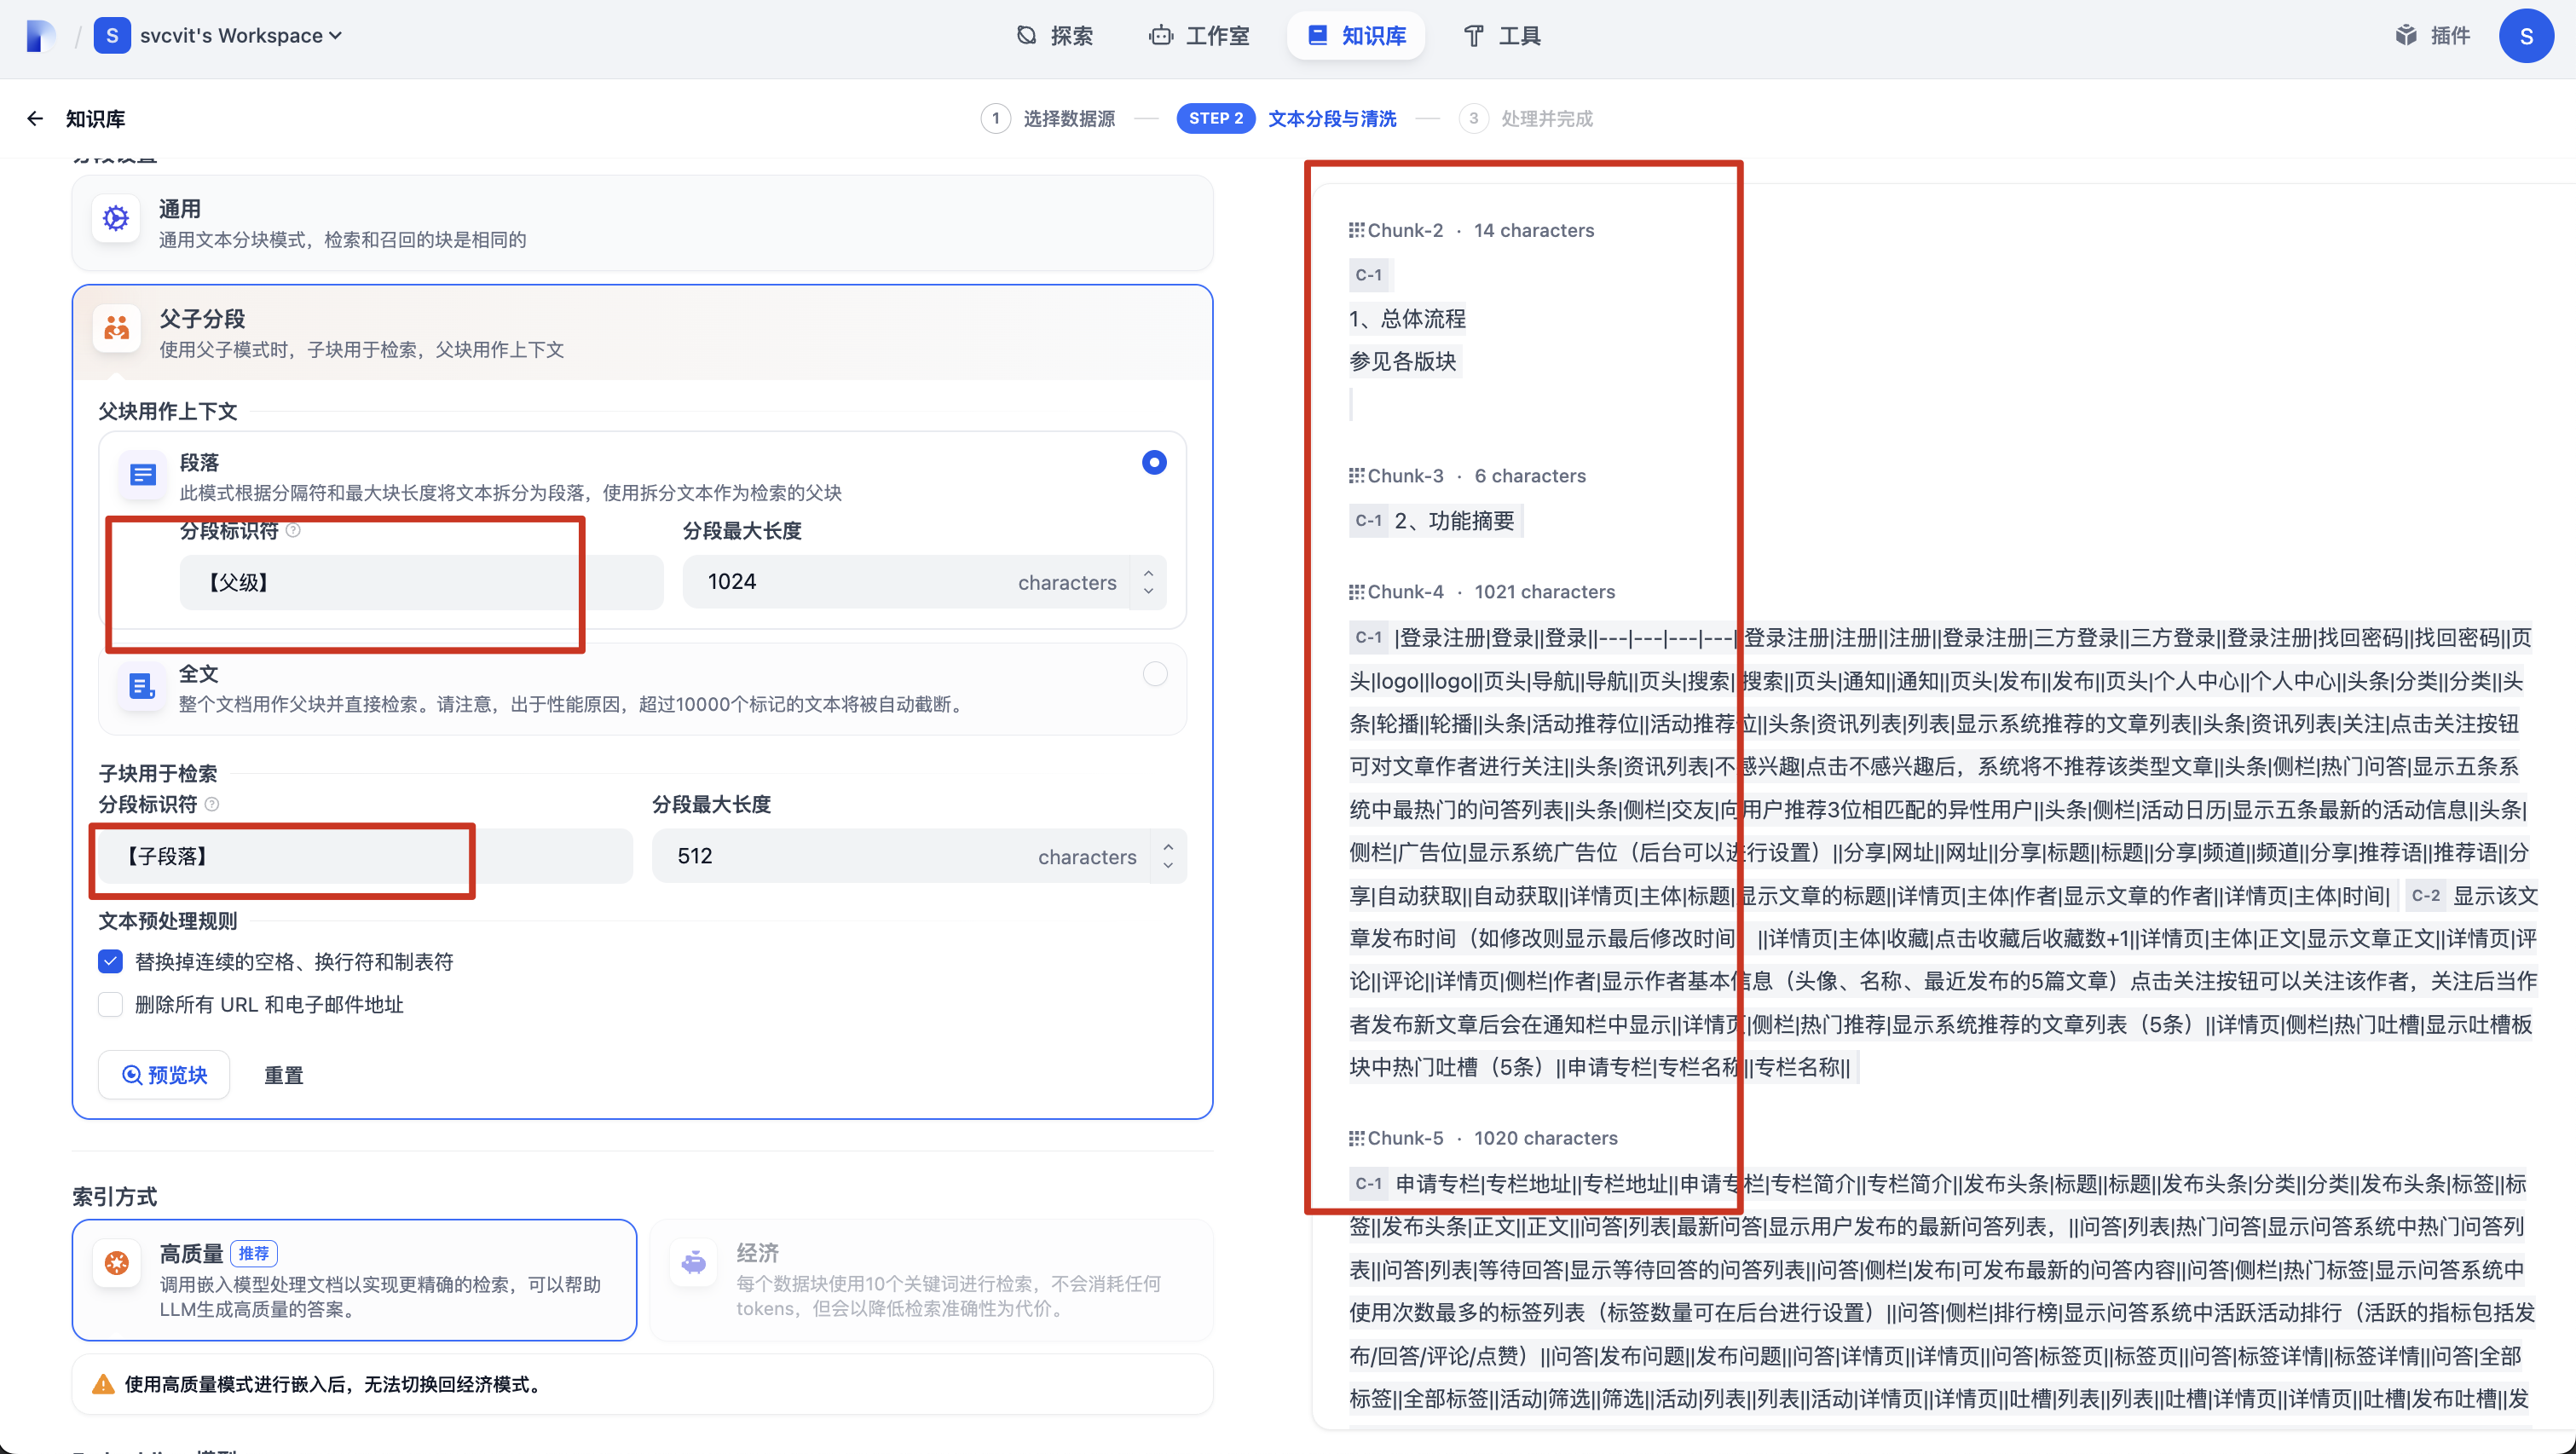Open the 探索 tab
Image resolution: width=2576 pixels, height=1454 pixels.
(x=1055, y=36)
